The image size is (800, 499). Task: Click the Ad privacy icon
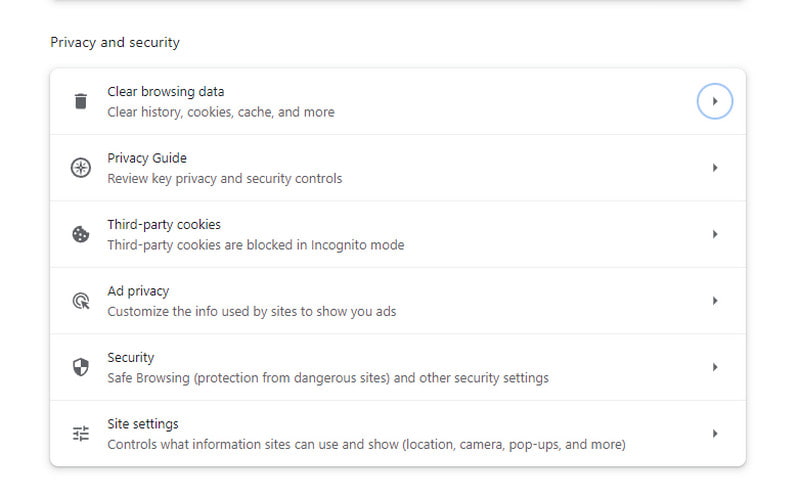click(x=81, y=301)
